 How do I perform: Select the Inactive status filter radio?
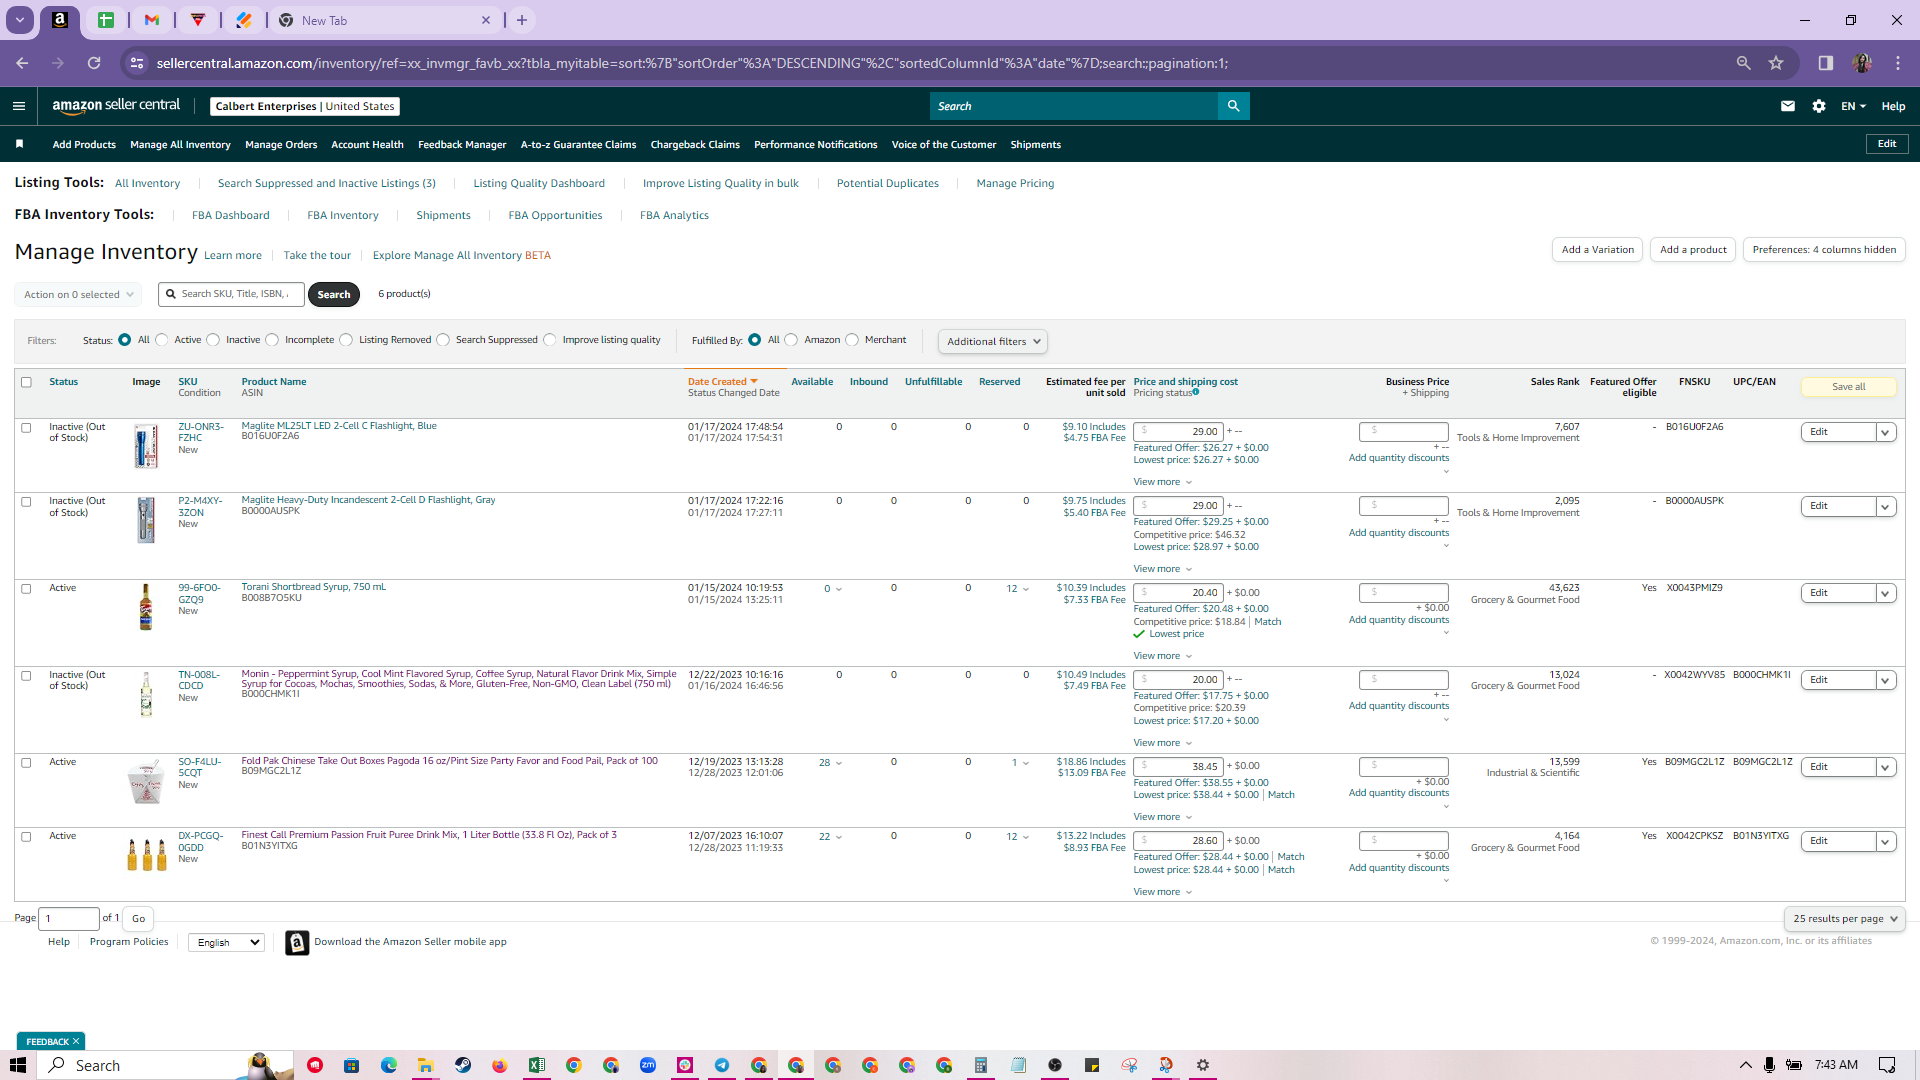point(213,340)
